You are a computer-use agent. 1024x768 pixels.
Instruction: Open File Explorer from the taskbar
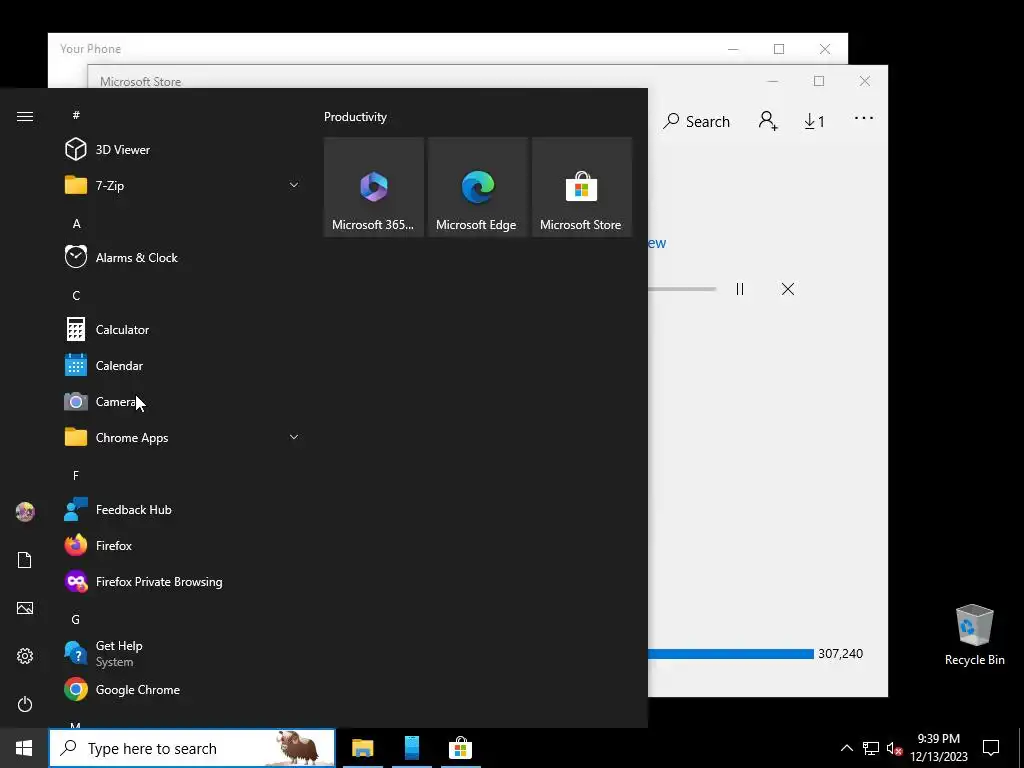tap(362, 748)
